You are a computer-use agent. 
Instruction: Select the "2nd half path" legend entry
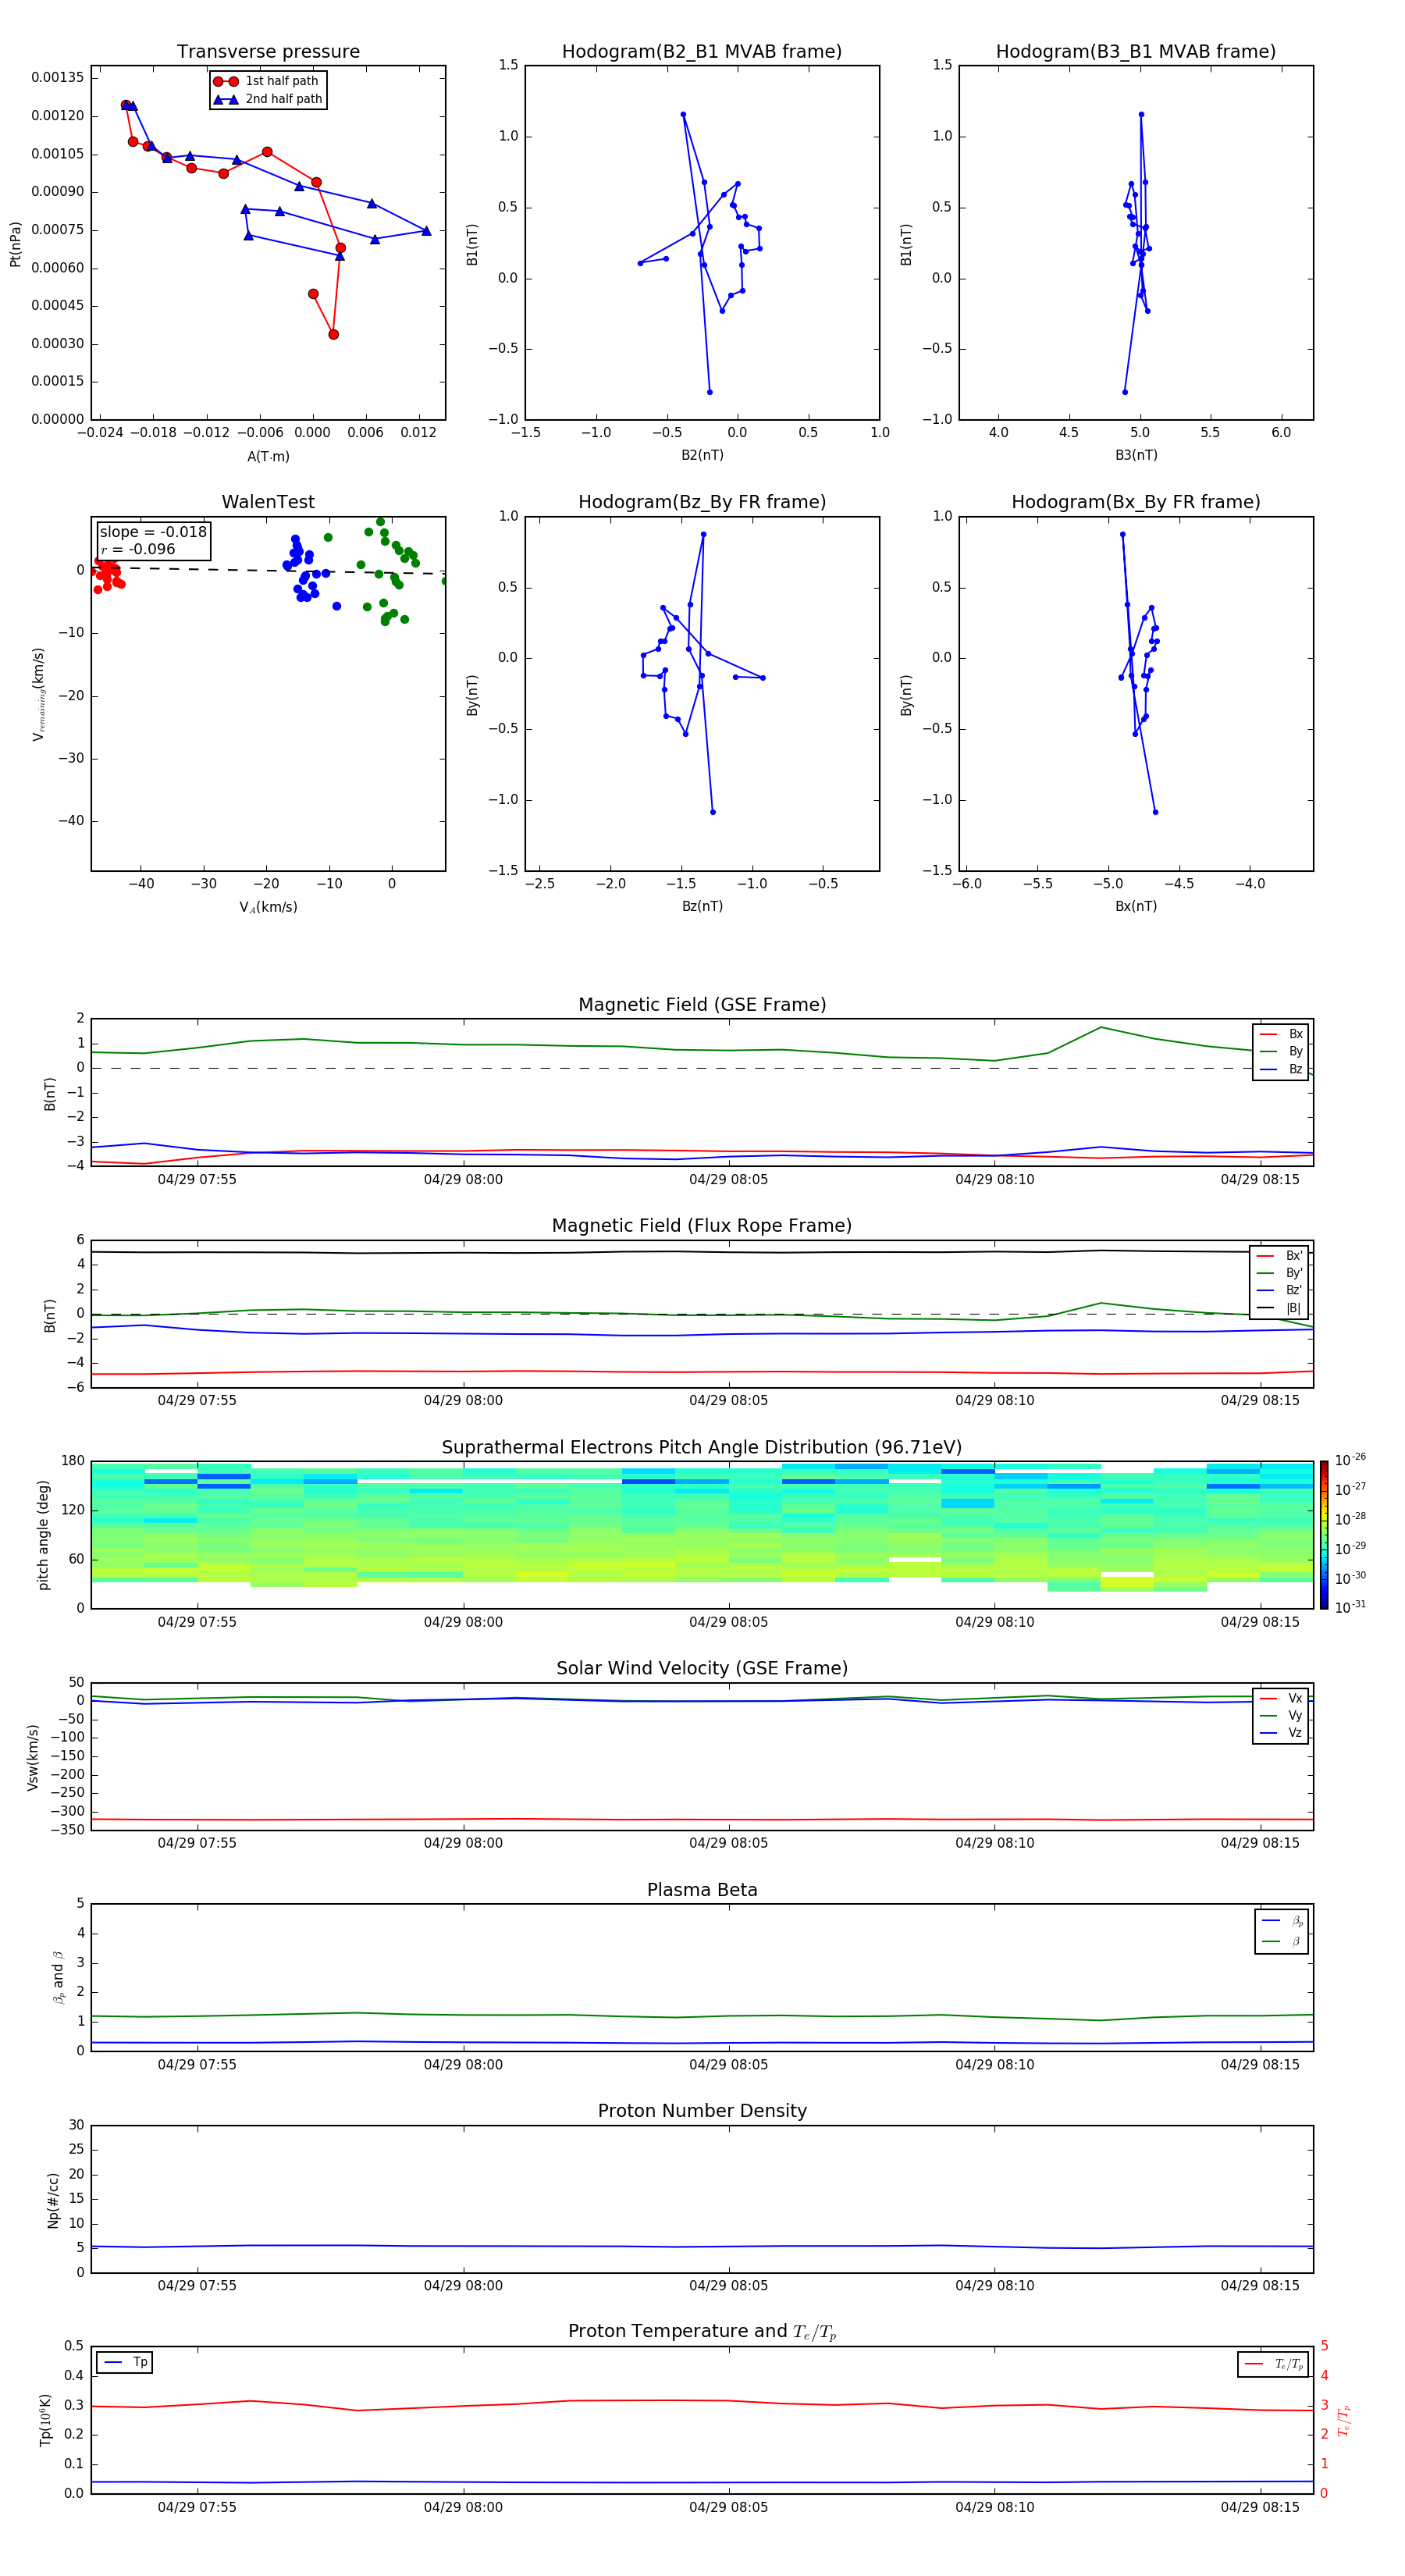[x=268, y=99]
